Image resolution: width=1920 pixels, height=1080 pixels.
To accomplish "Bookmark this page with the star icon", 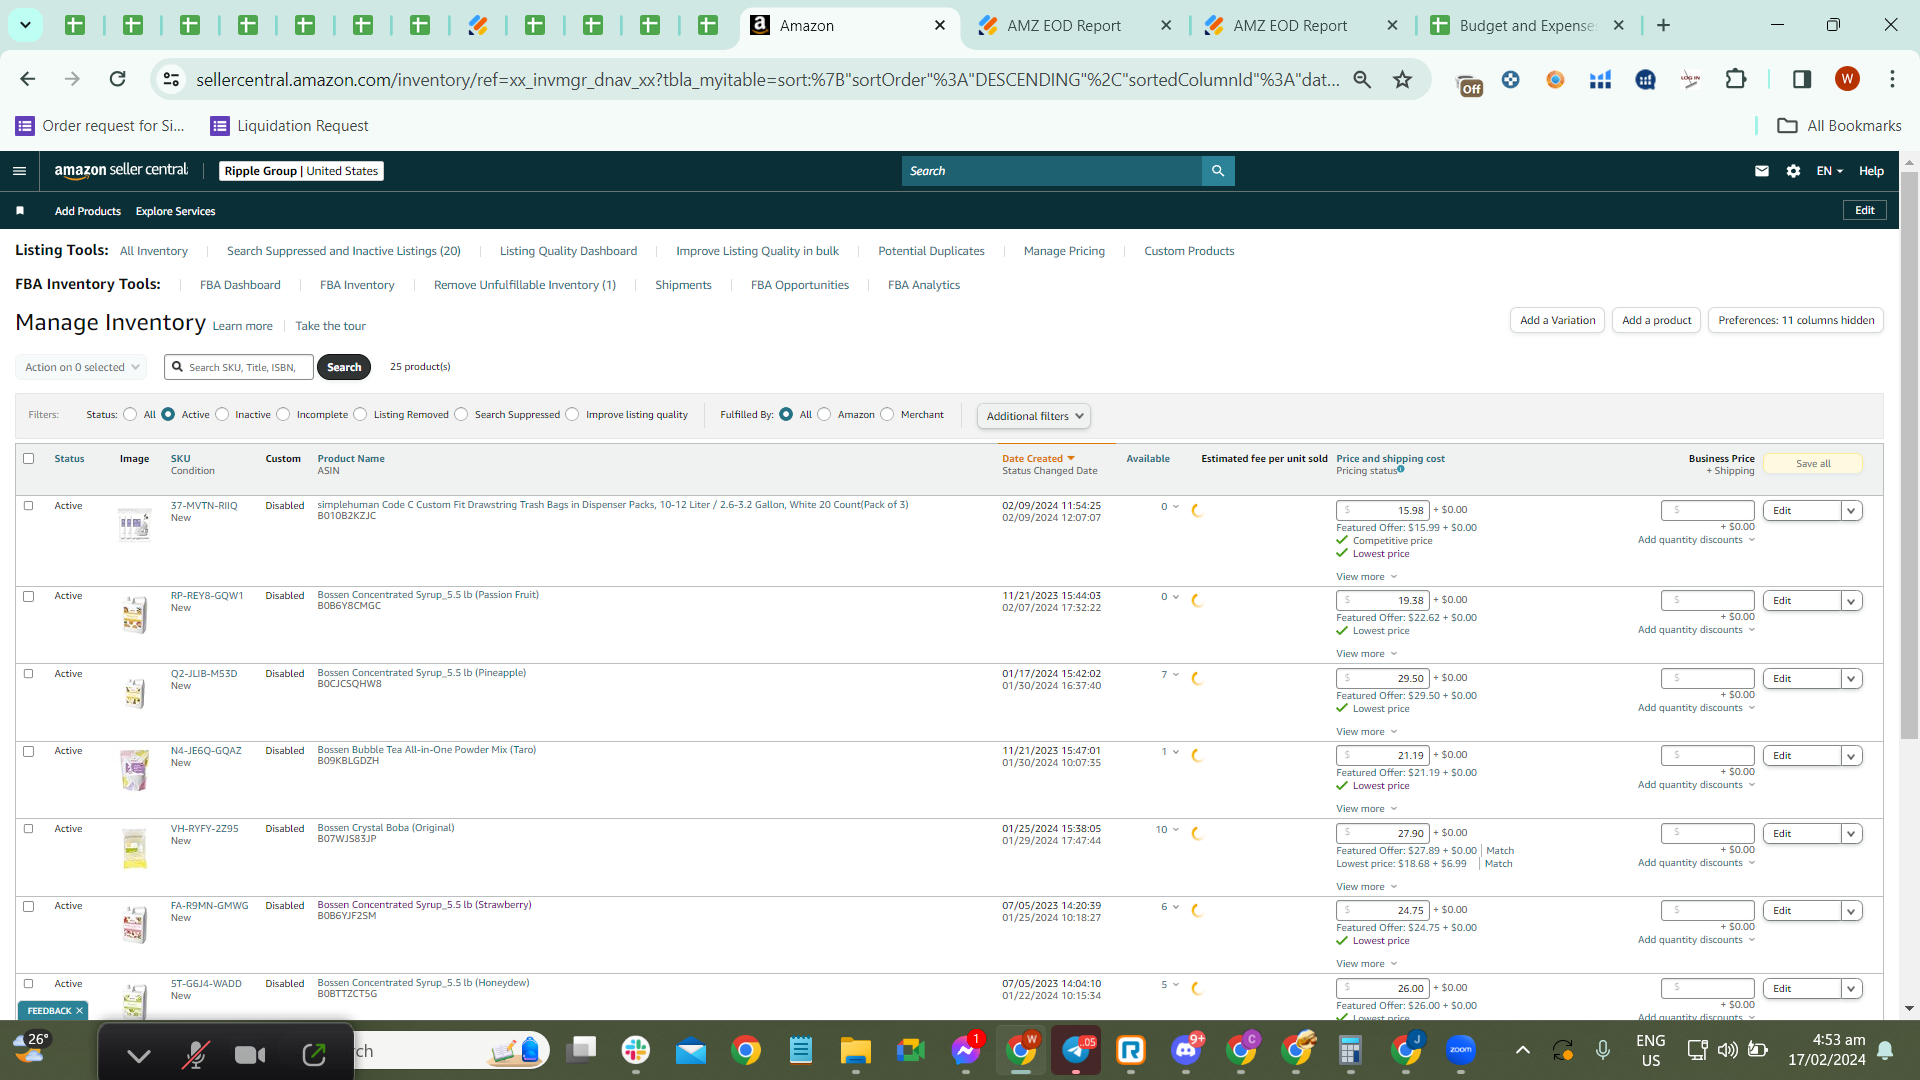I will pos(1403,79).
